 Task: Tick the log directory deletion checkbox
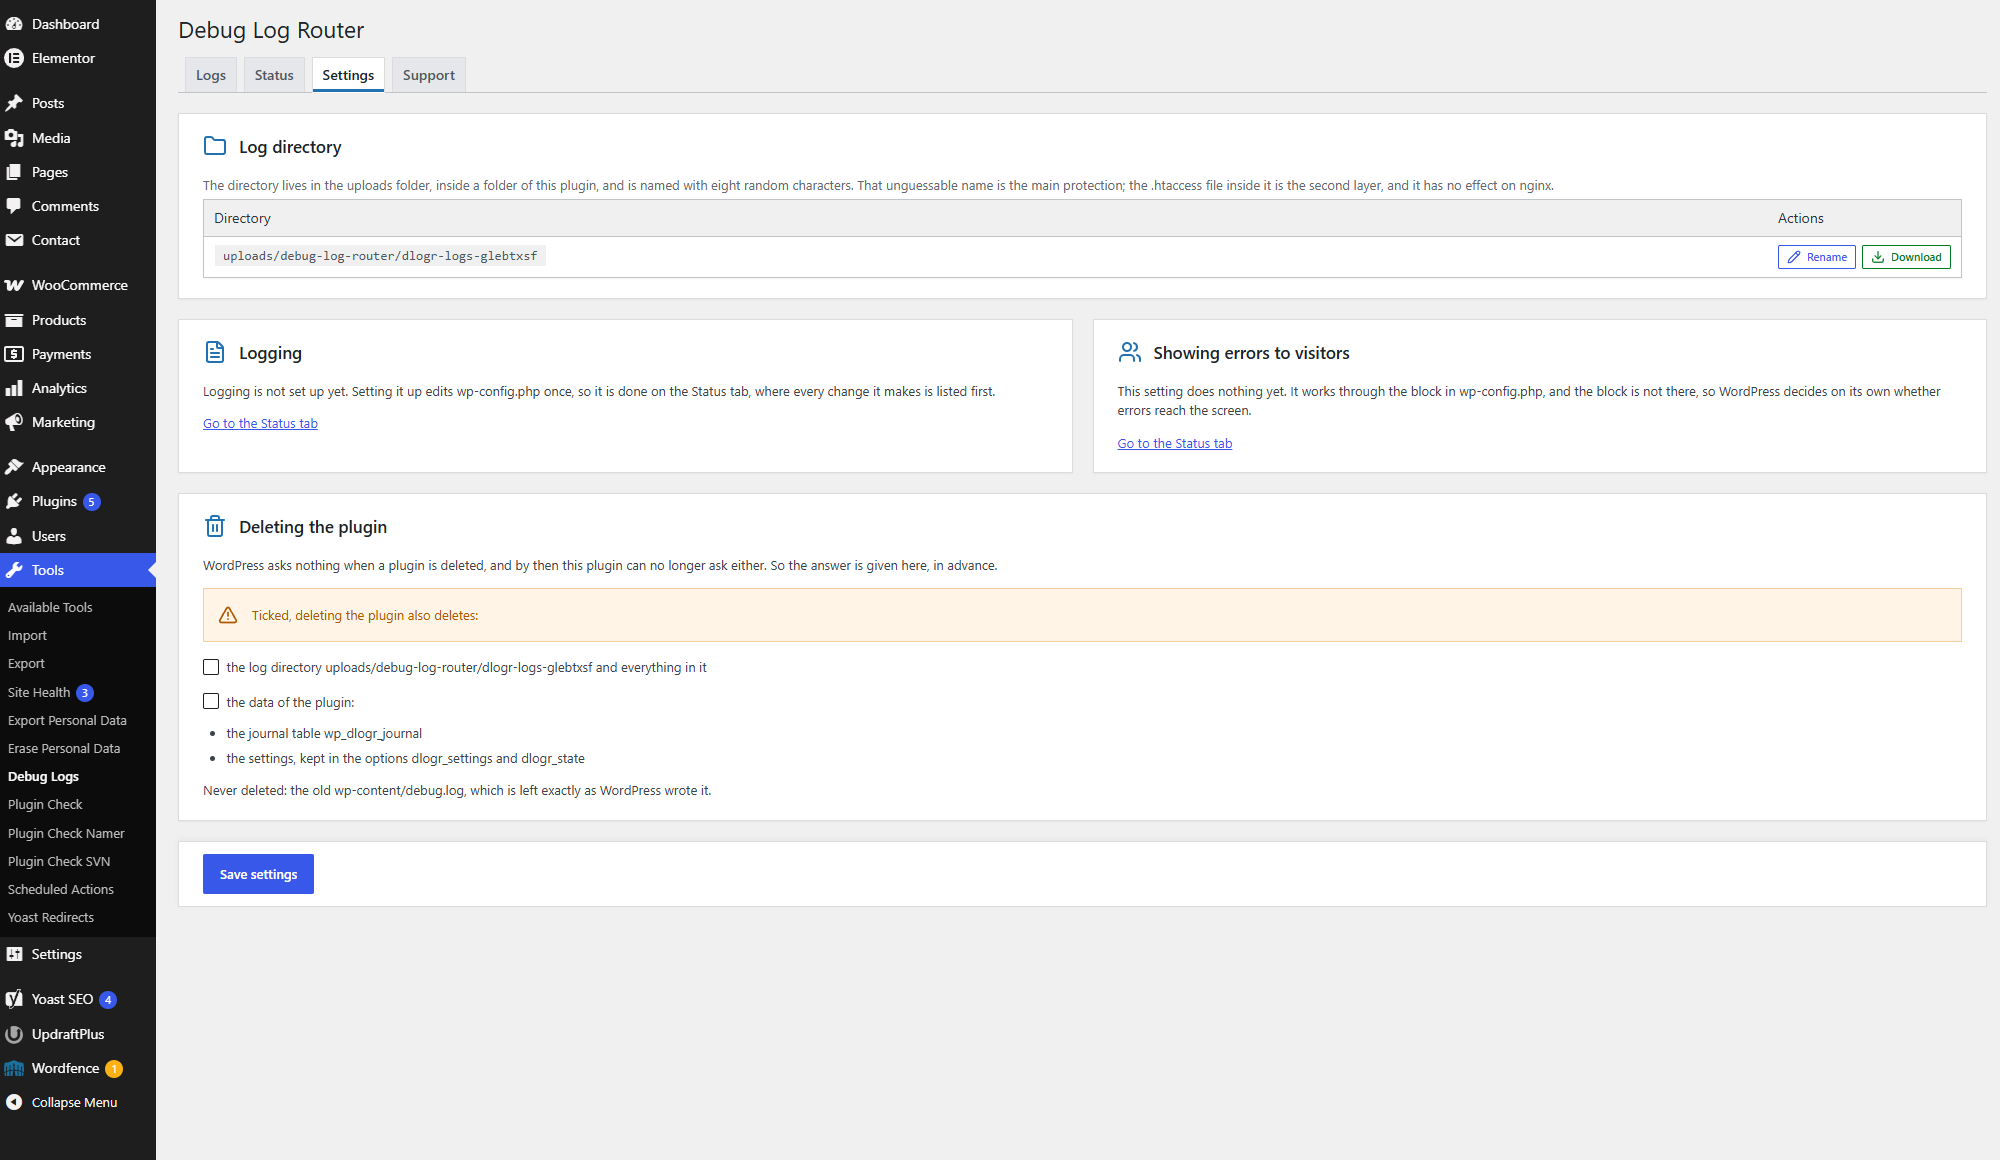coord(211,667)
